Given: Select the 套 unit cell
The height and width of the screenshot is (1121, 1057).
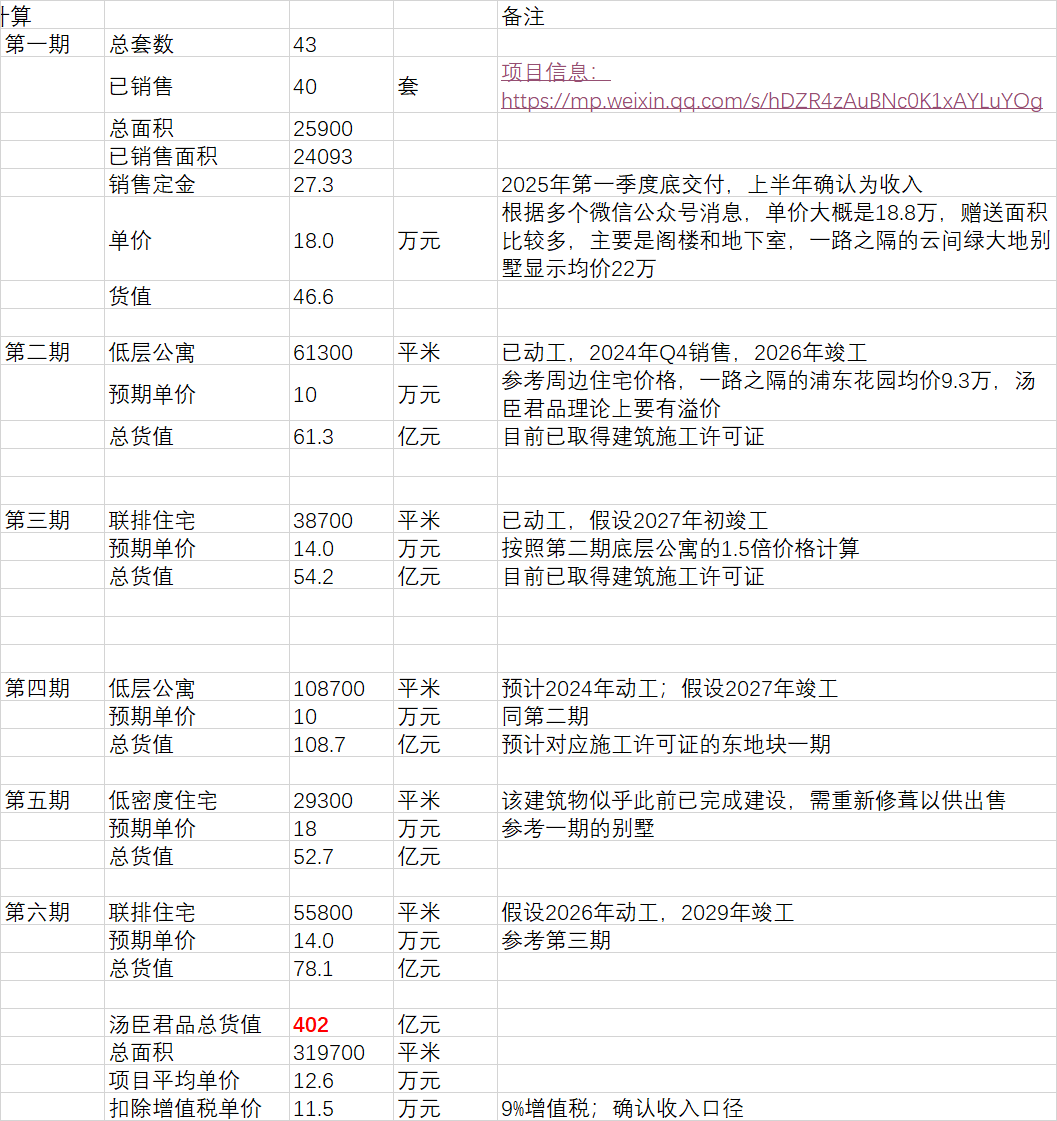Looking at the screenshot, I should point(446,85).
